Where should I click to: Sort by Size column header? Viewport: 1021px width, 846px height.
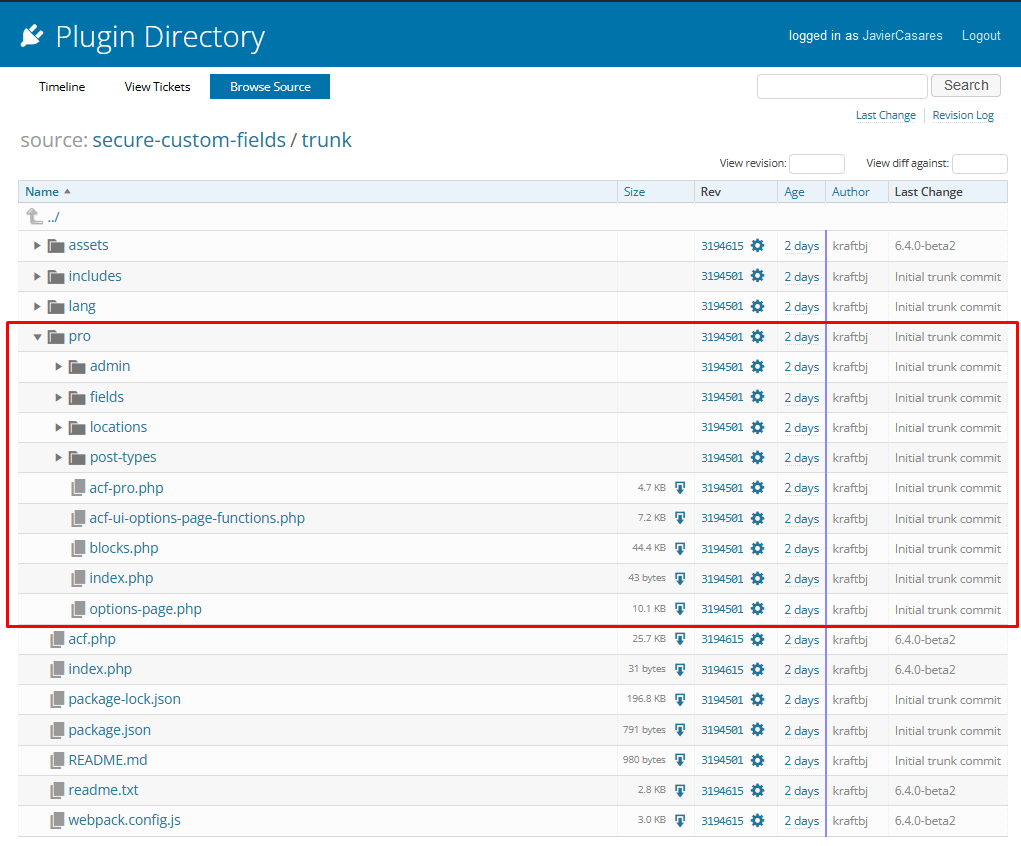click(634, 191)
